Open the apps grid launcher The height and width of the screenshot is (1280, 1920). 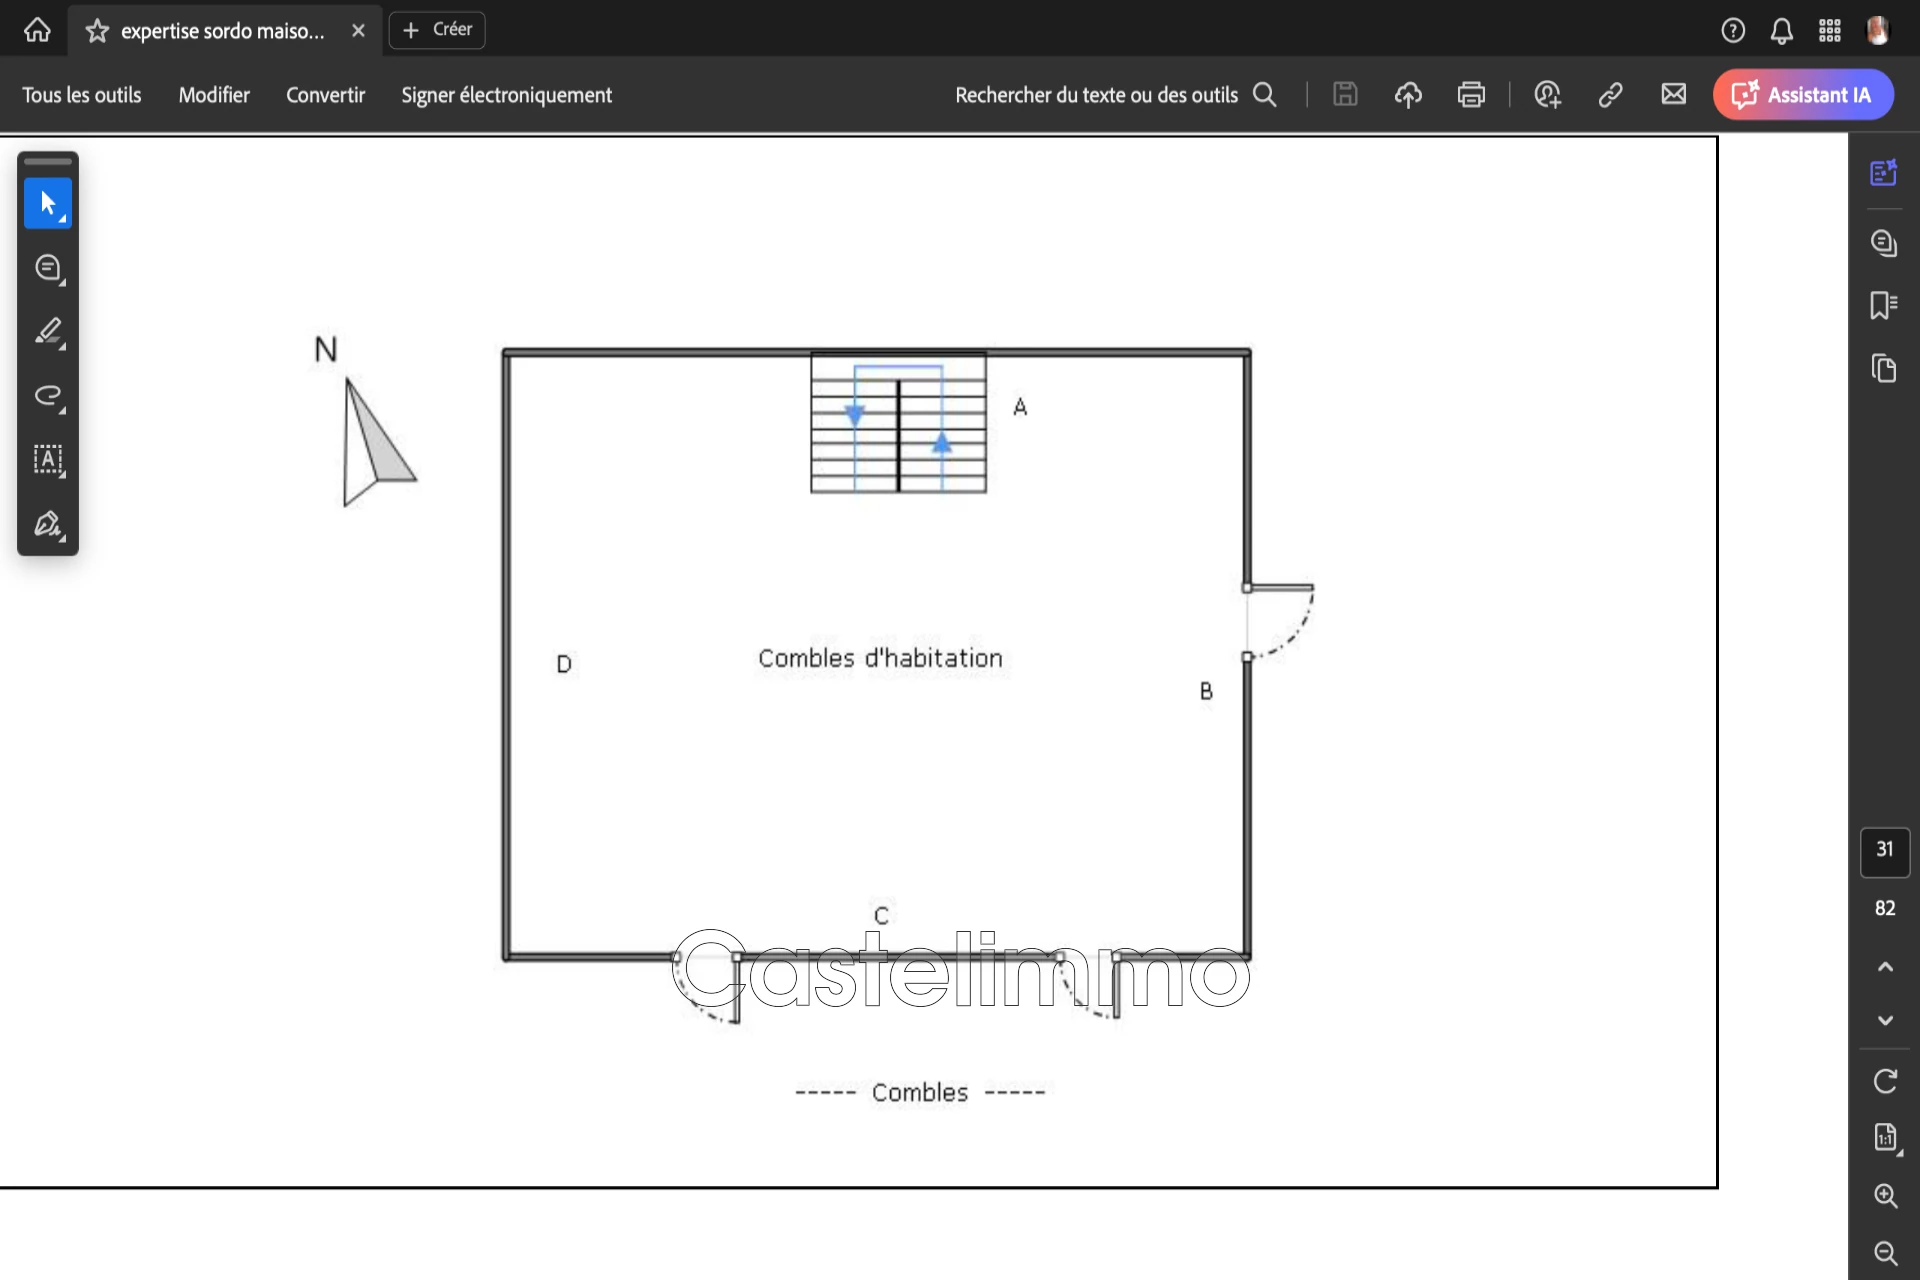coord(1830,31)
